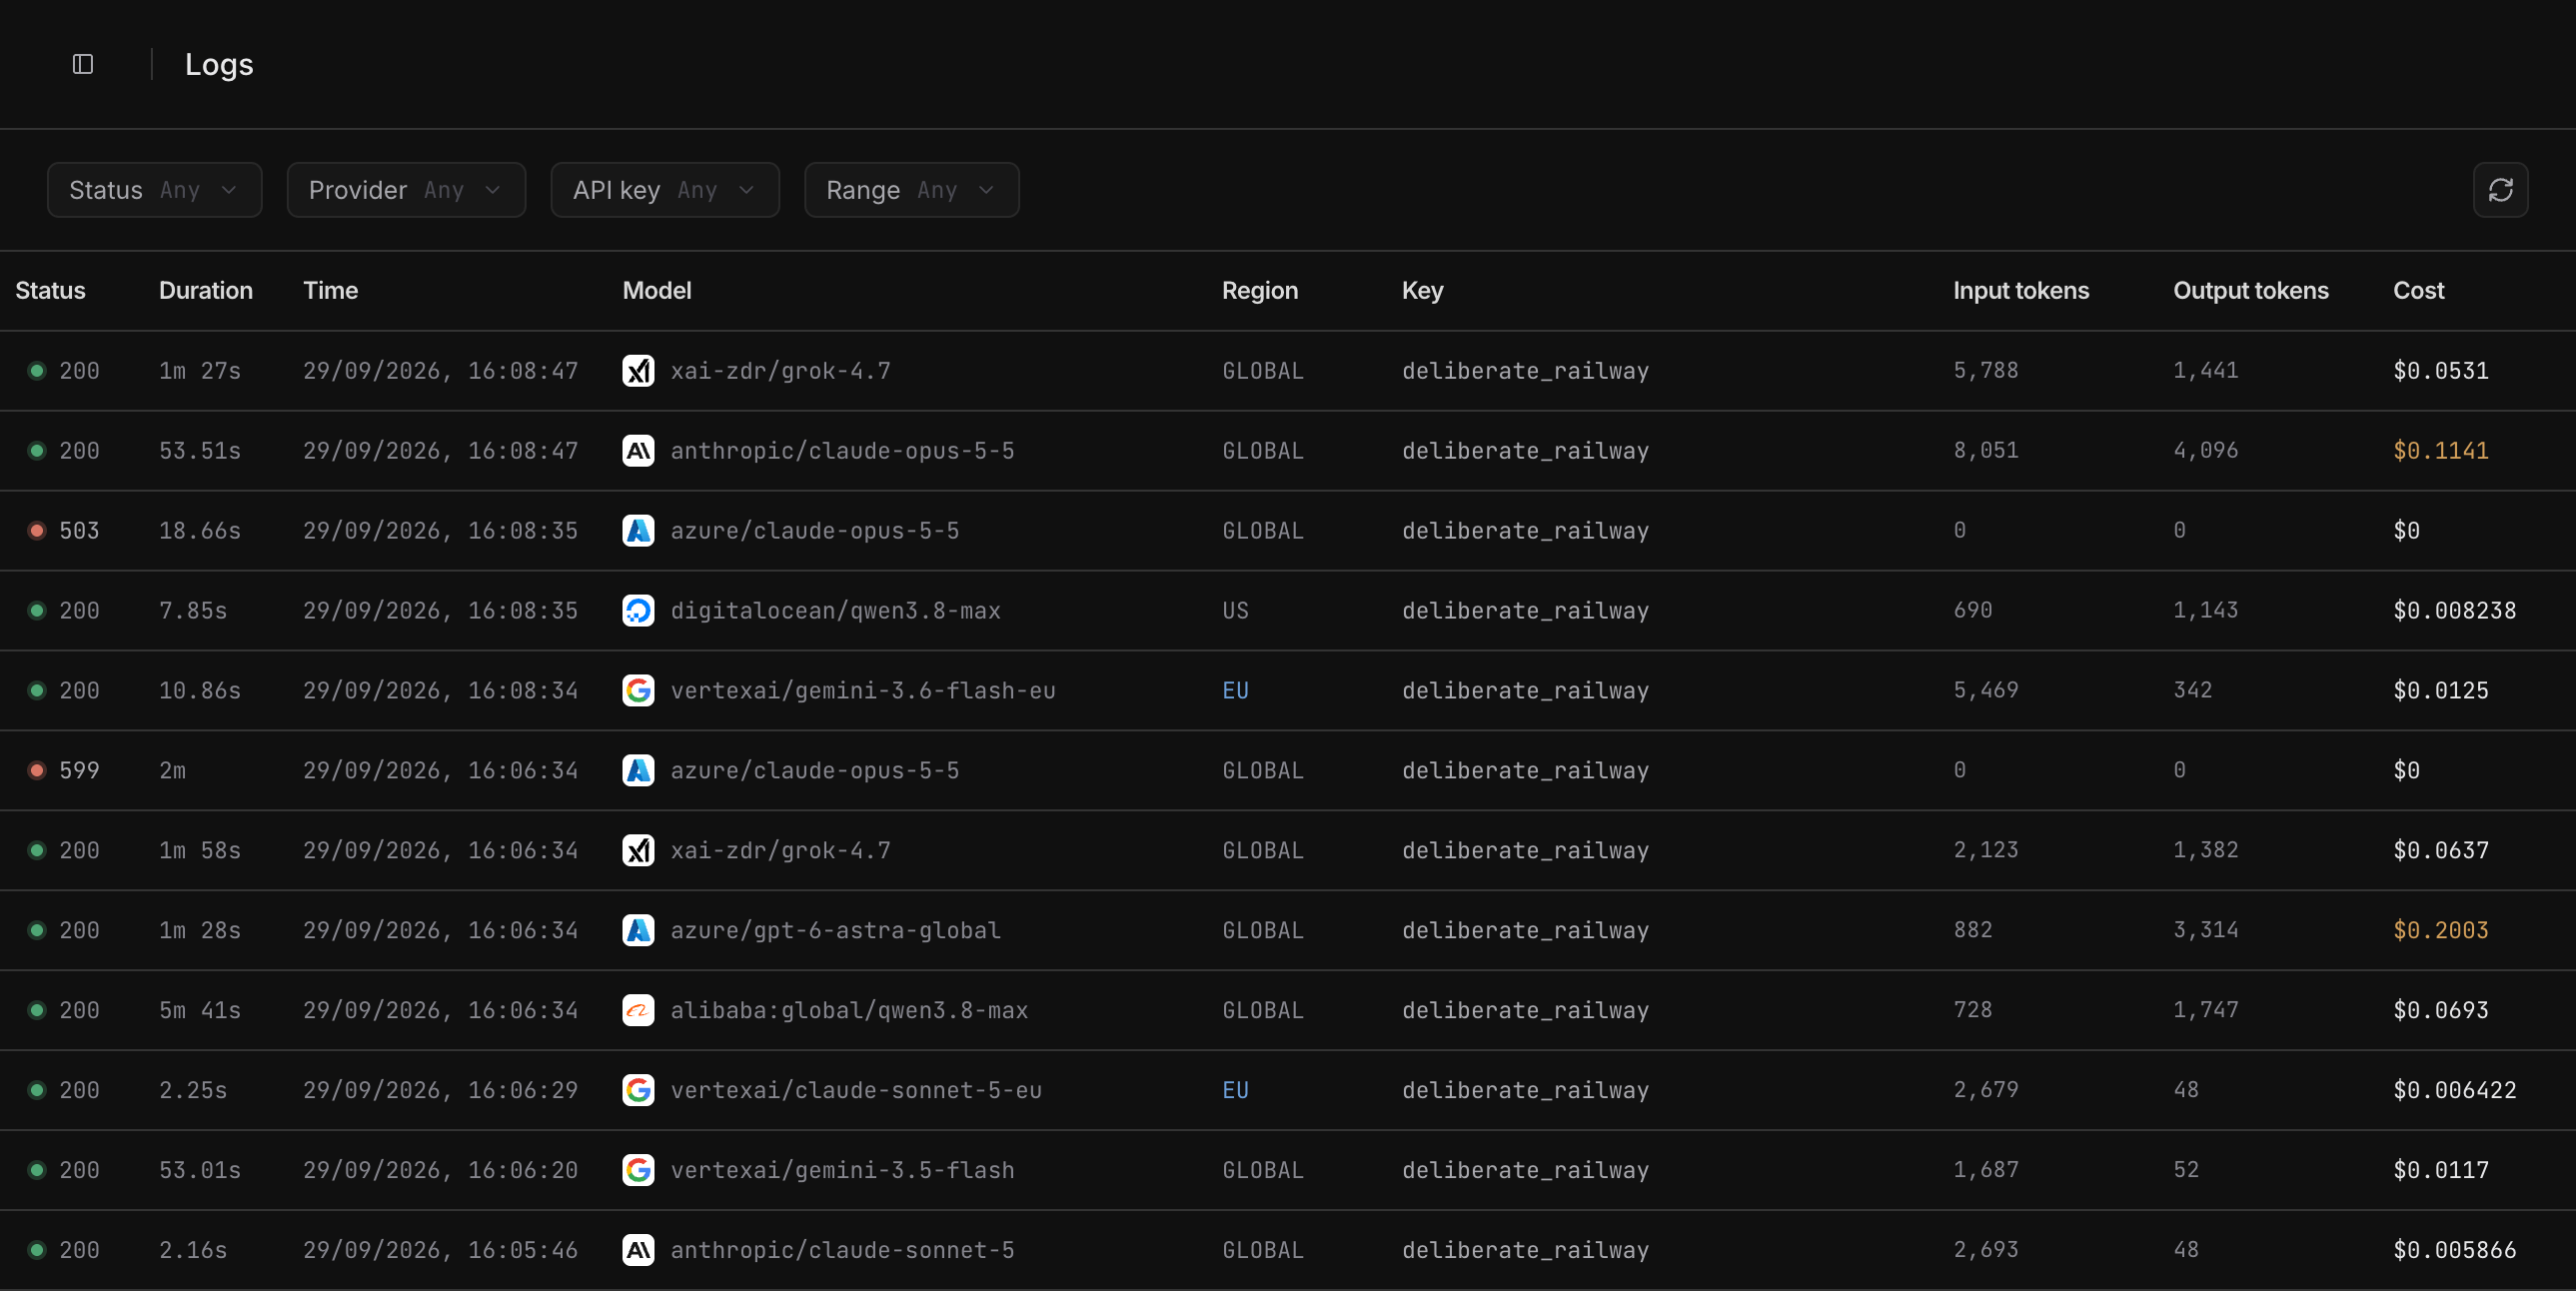The height and width of the screenshot is (1291, 2576).
Task: Select model text vertexai/gemini-3.6-flash-eu
Action: click(863, 691)
